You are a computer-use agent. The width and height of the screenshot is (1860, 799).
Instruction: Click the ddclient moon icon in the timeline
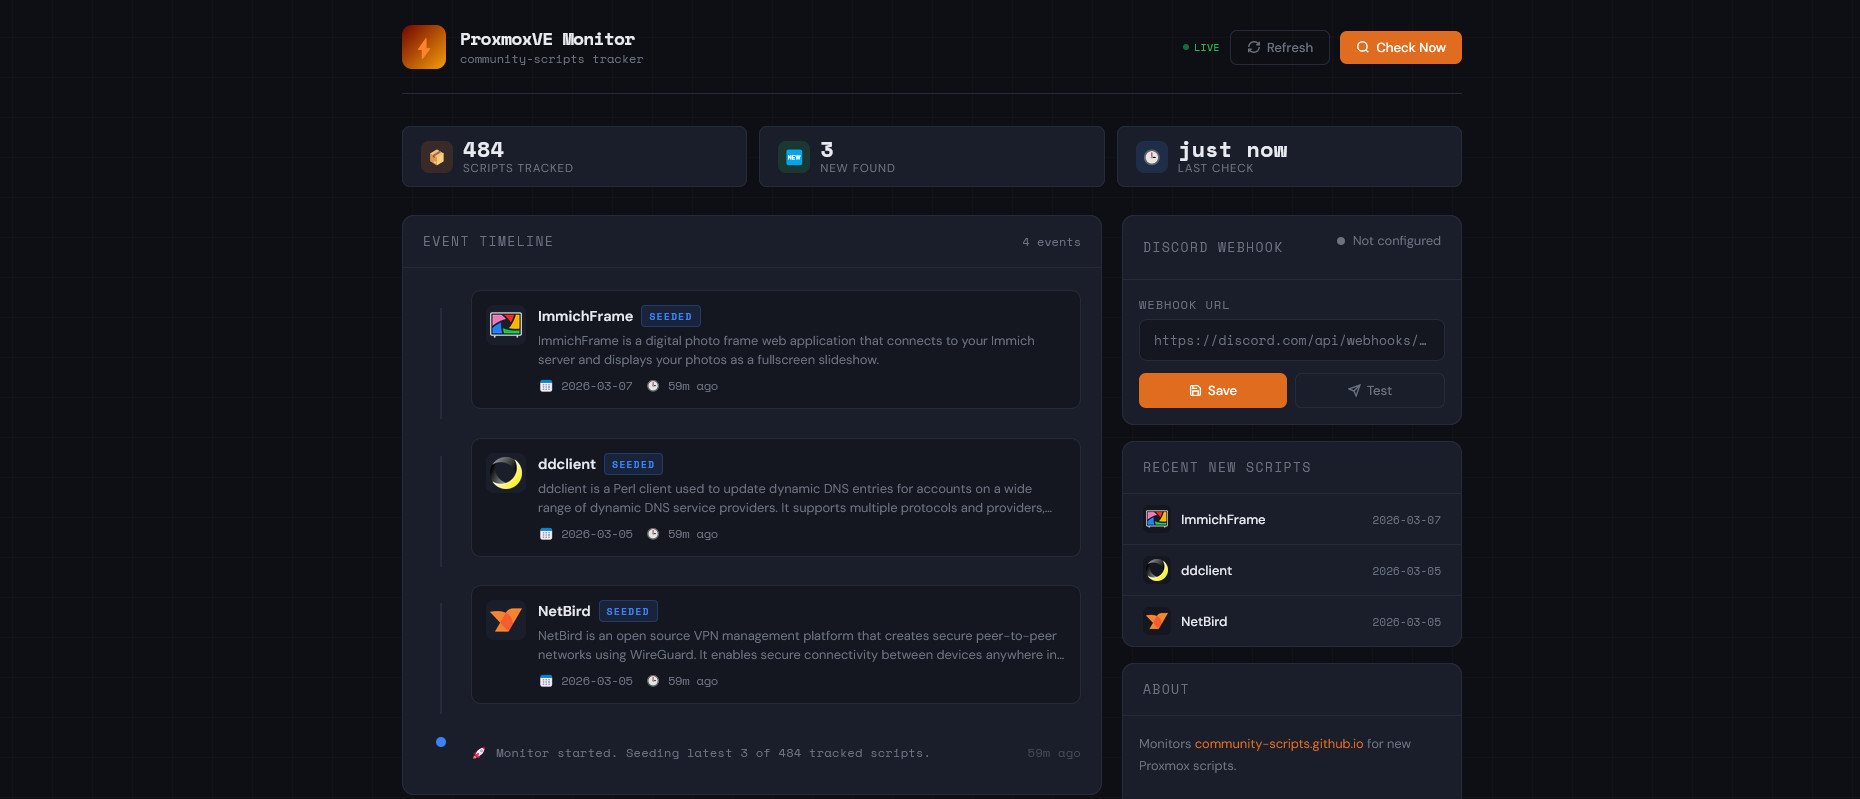click(506, 472)
